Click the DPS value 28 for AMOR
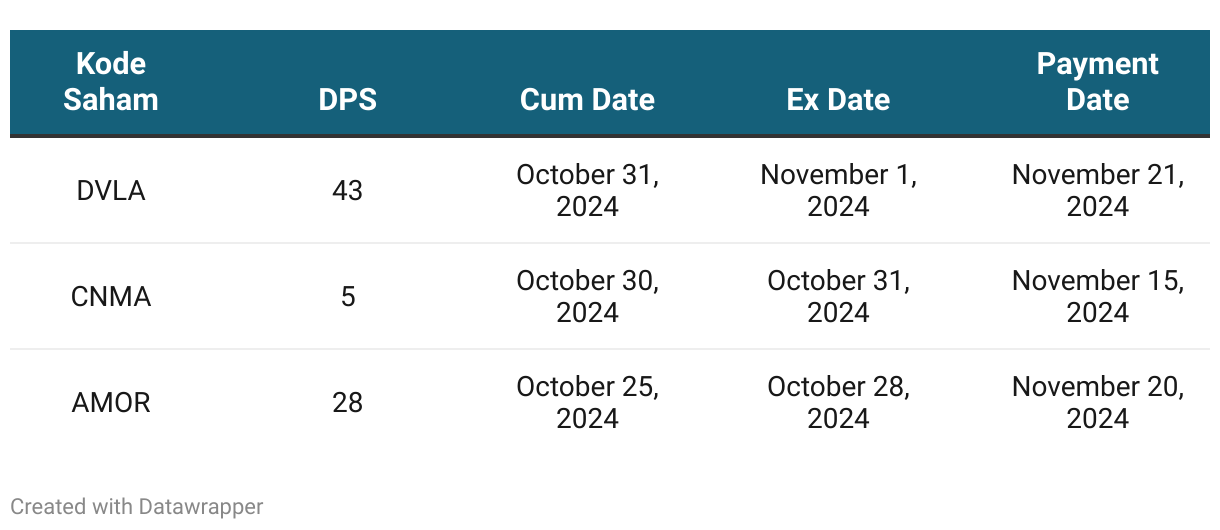 click(348, 402)
